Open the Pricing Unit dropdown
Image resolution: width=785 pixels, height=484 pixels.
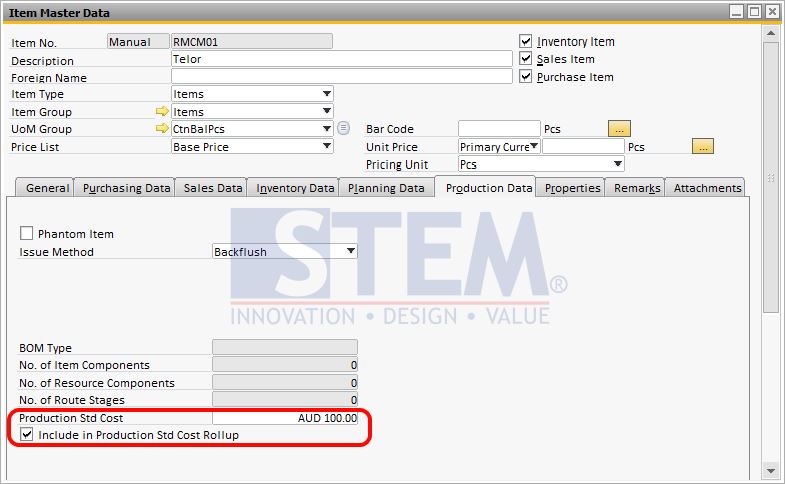pyautogui.click(x=618, y=164)
